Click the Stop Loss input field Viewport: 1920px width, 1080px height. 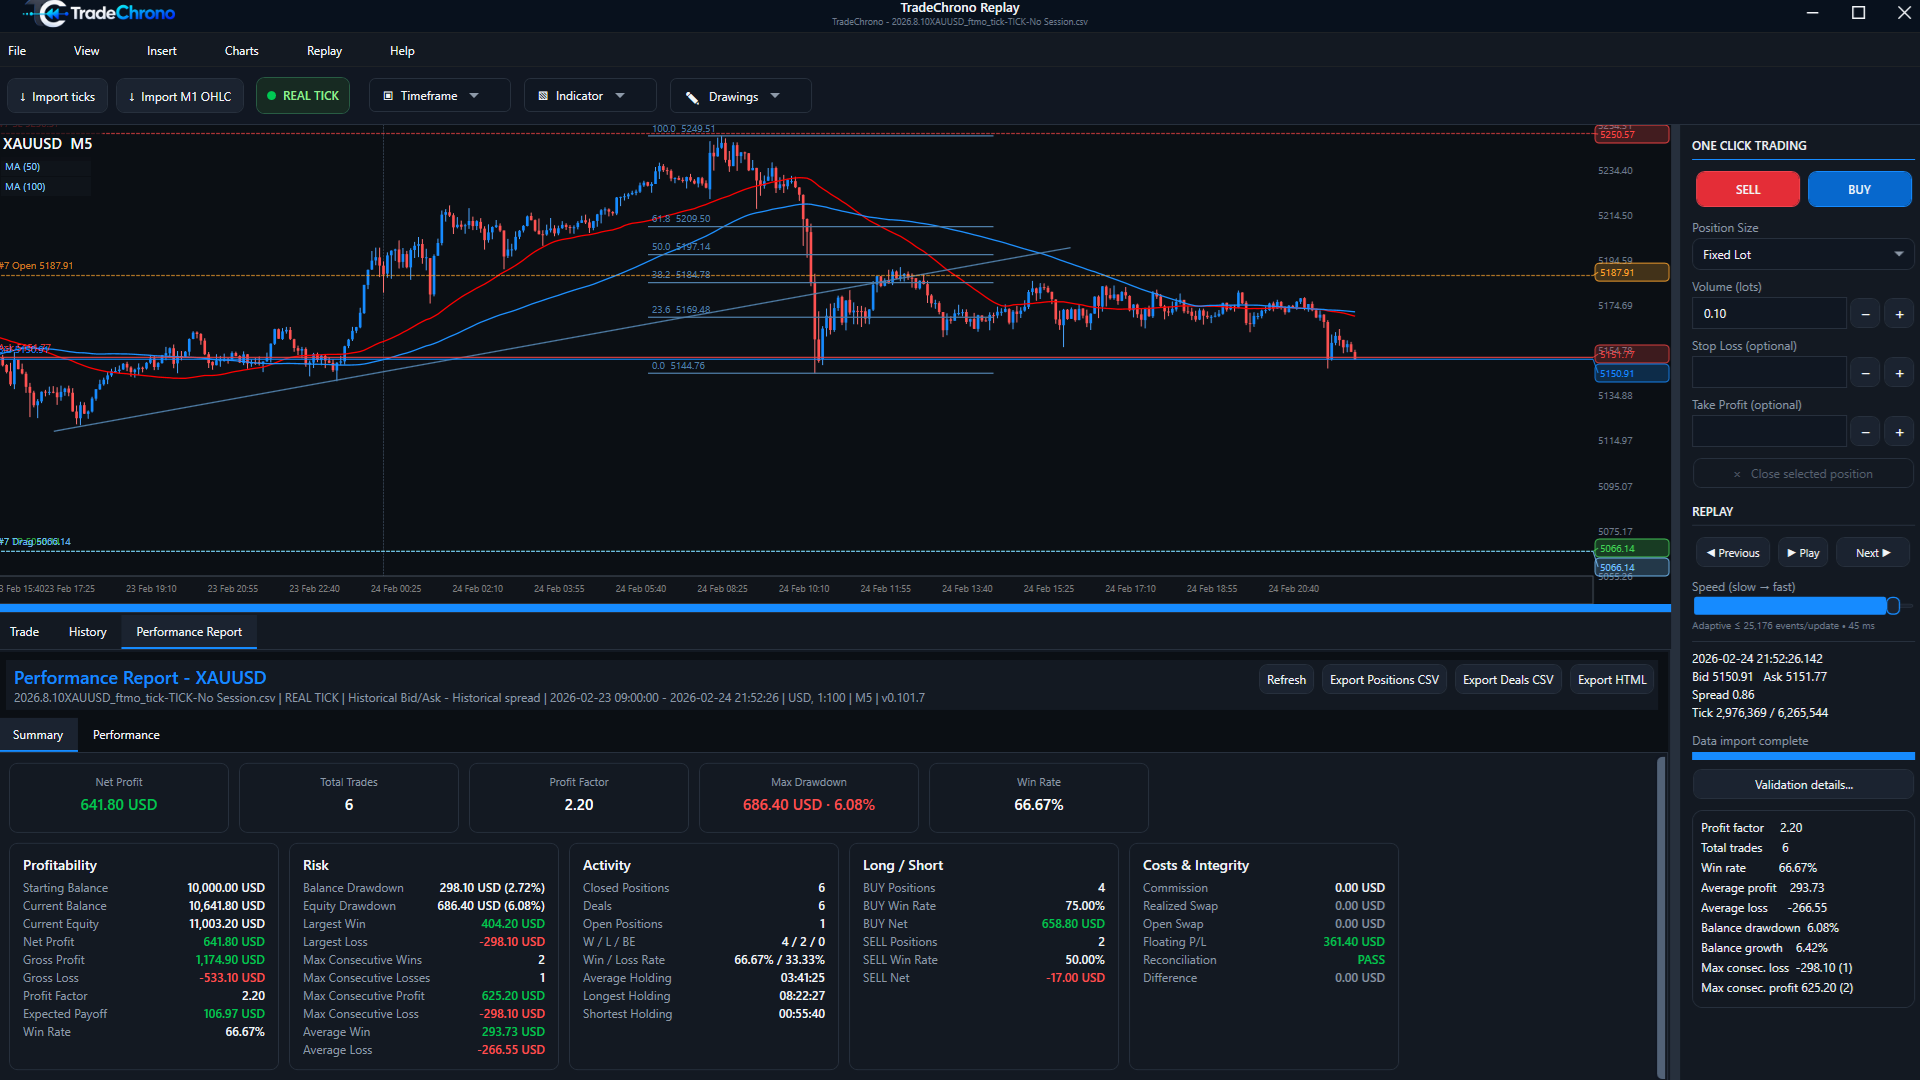[x=1768, y=373]
